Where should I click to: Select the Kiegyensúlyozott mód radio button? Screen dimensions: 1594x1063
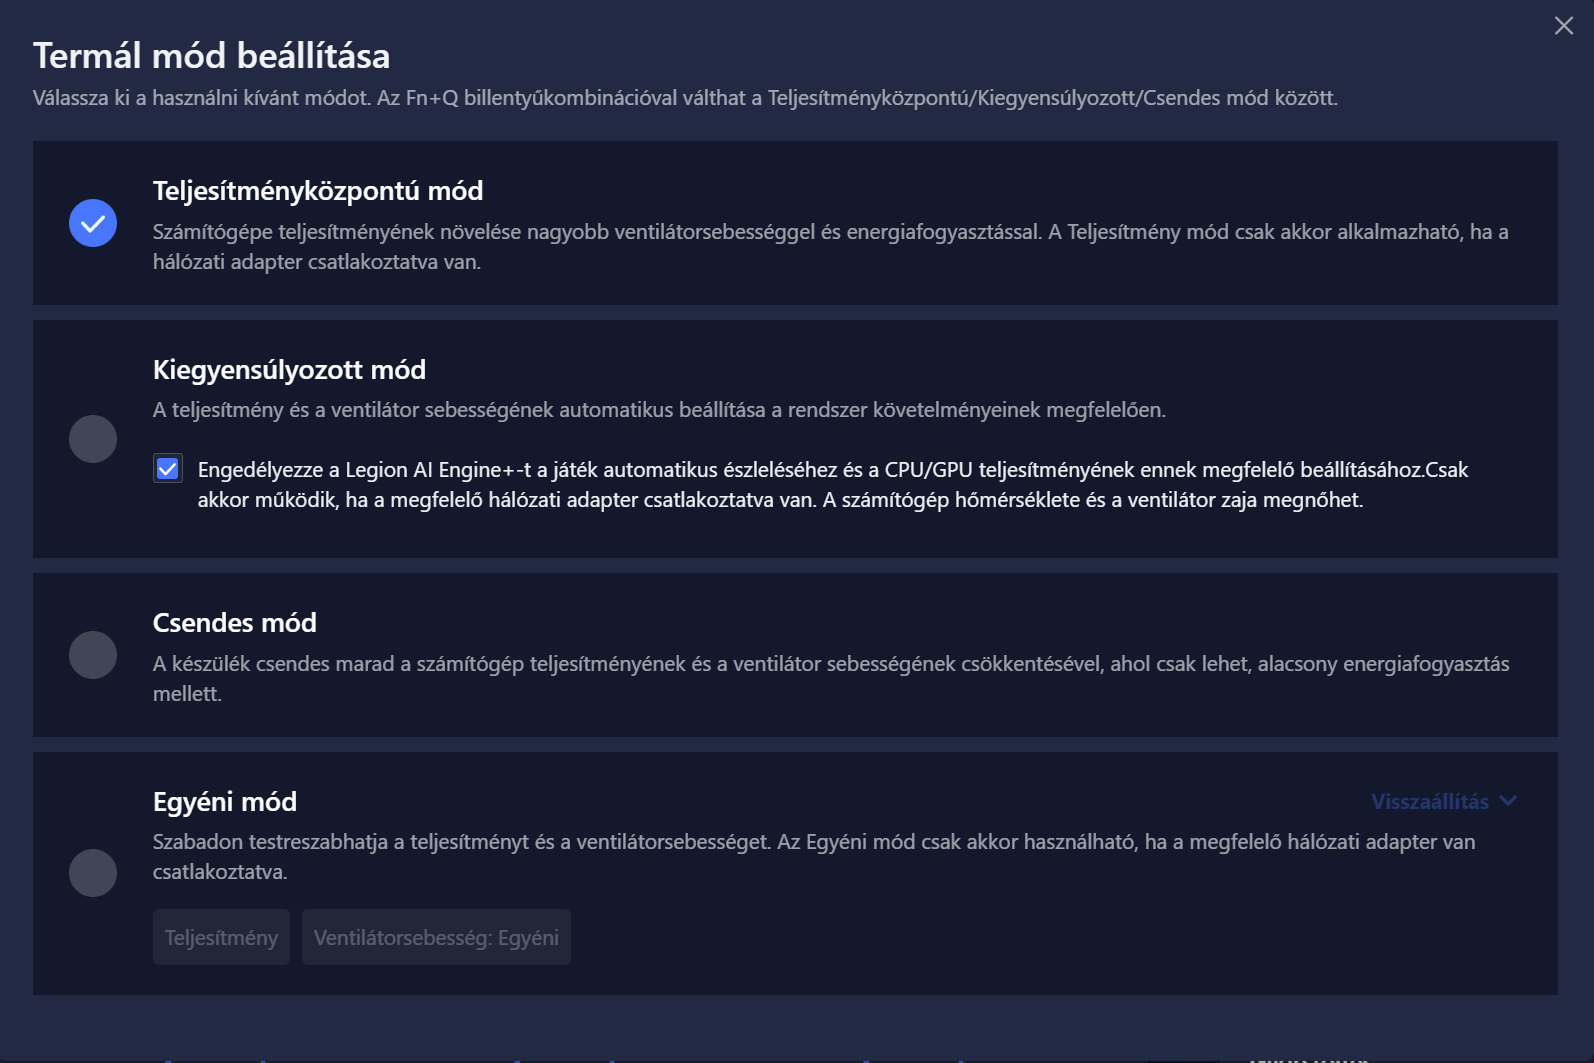point(93,439)
